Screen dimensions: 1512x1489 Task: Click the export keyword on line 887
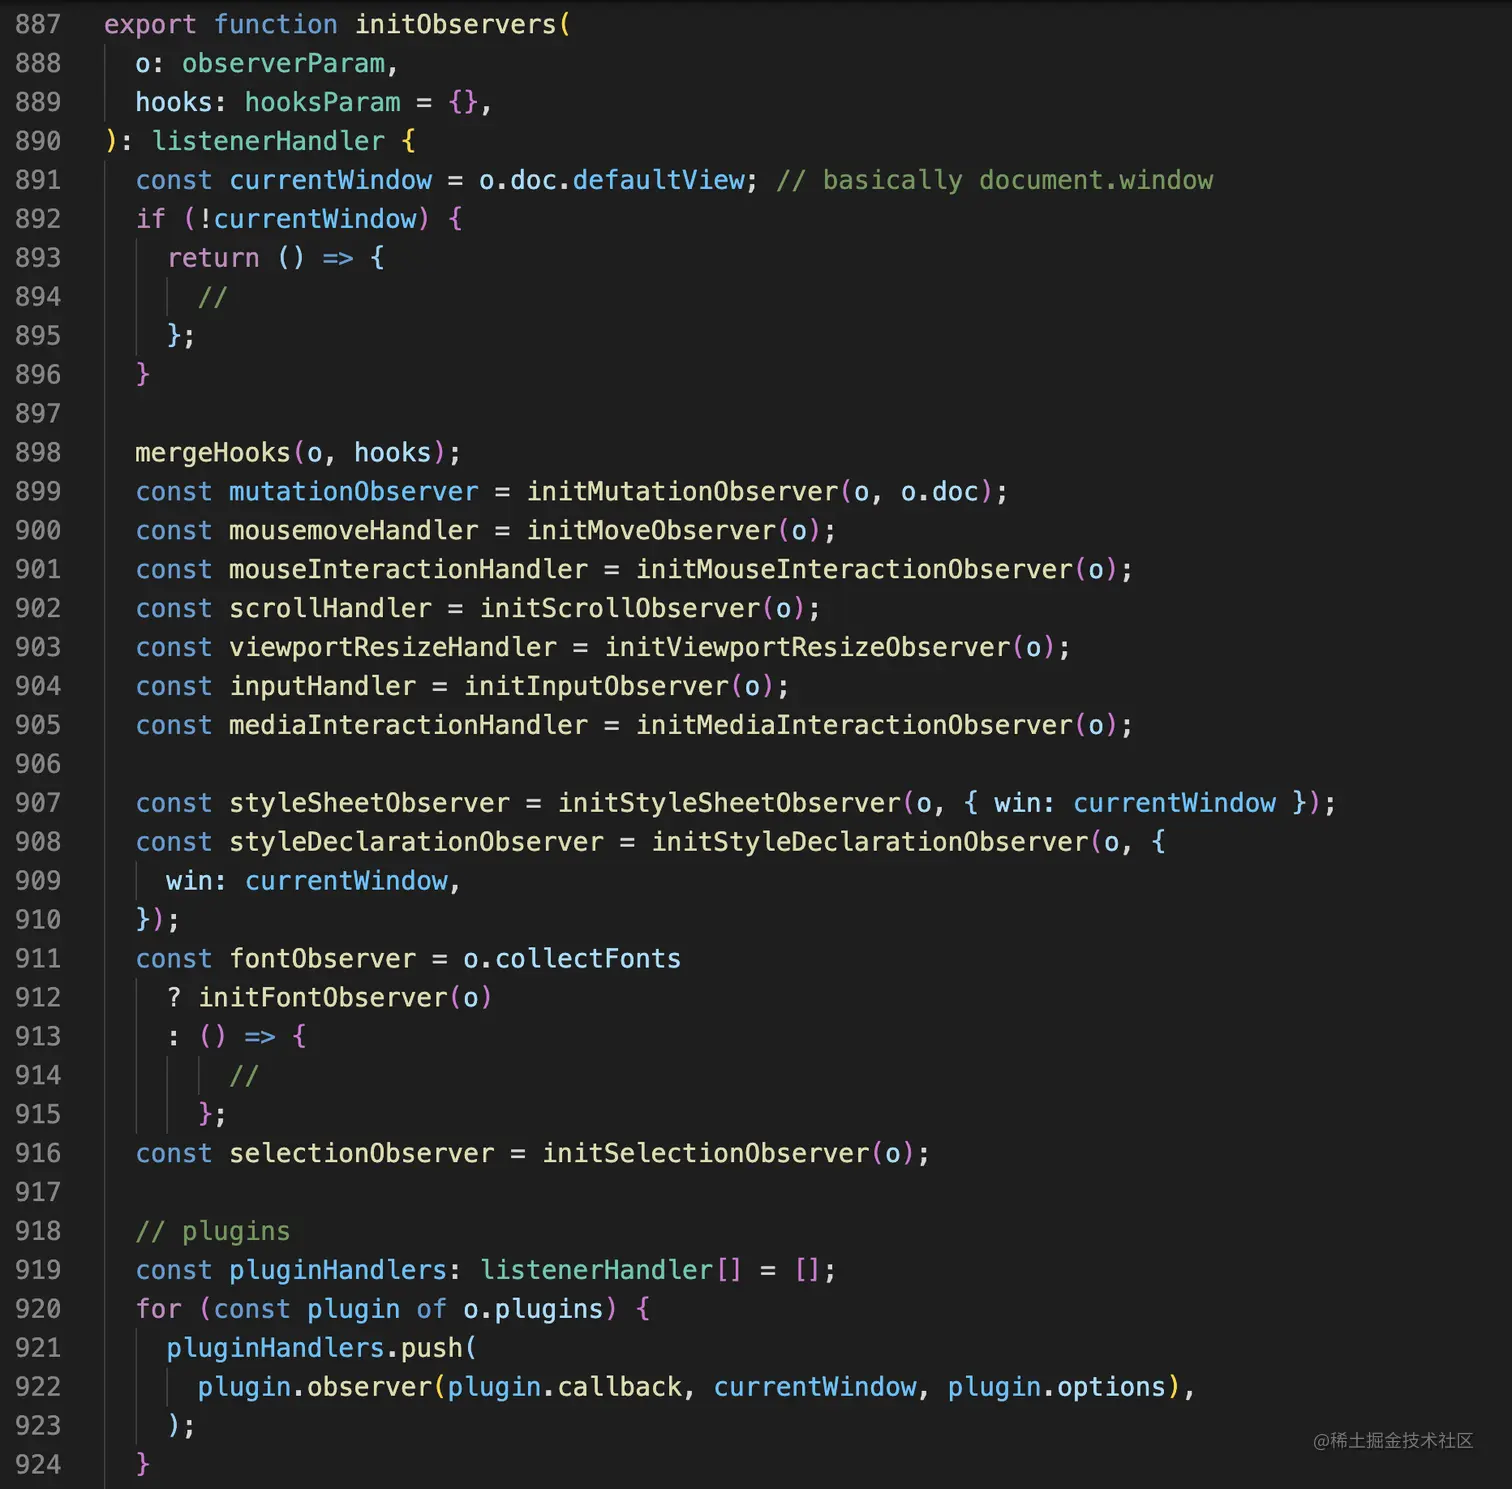151,24
